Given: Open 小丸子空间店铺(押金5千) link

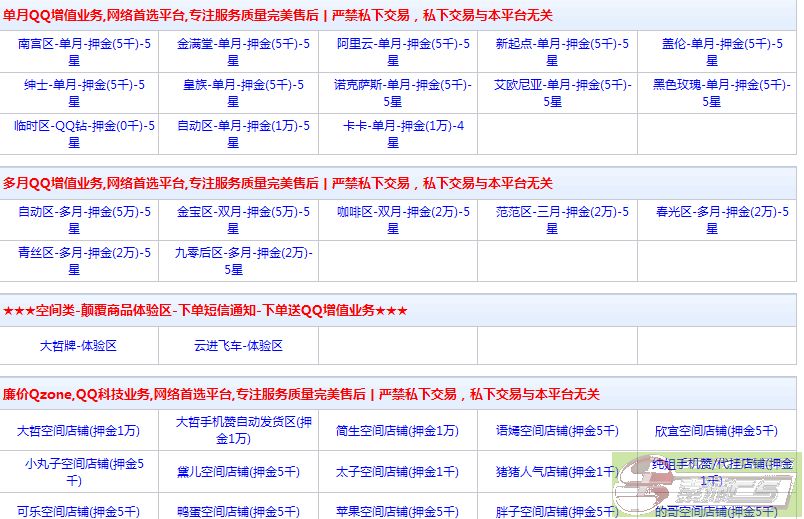Looking at the screenshot, I should point(84,472).
